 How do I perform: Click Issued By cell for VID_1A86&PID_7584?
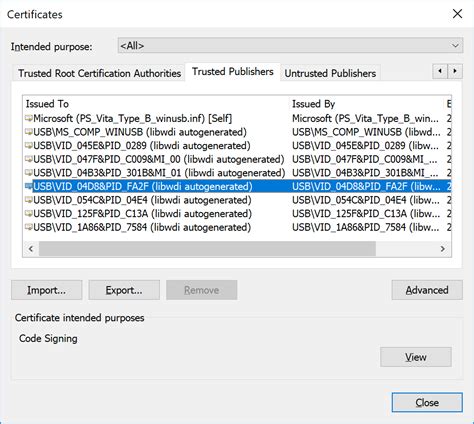(x=366, y=227)
